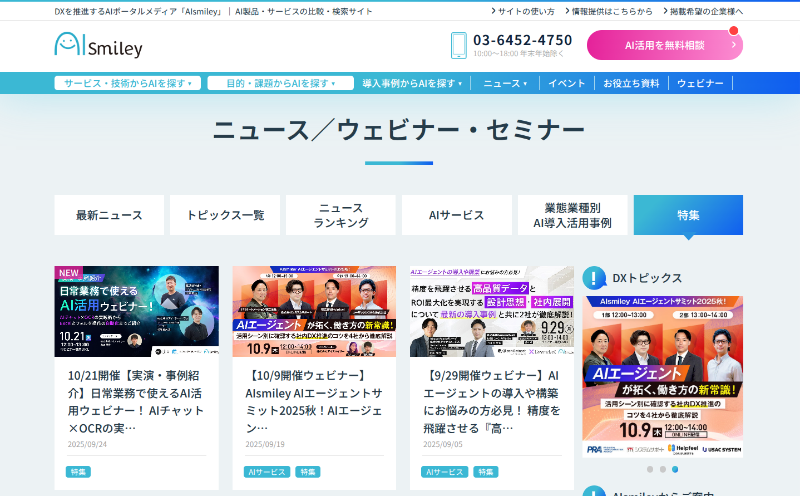The width and height of the screenshot is (800, 496).
Task: Click the date 2025/09/24
Action: 87,444
